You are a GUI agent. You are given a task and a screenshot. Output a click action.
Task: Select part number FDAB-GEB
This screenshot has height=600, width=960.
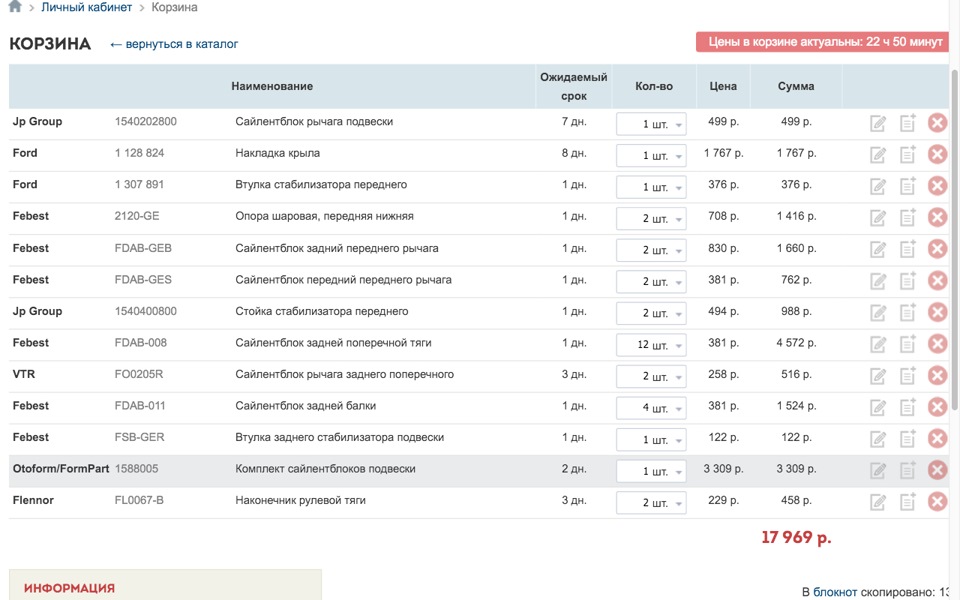[x=143, y=248]
